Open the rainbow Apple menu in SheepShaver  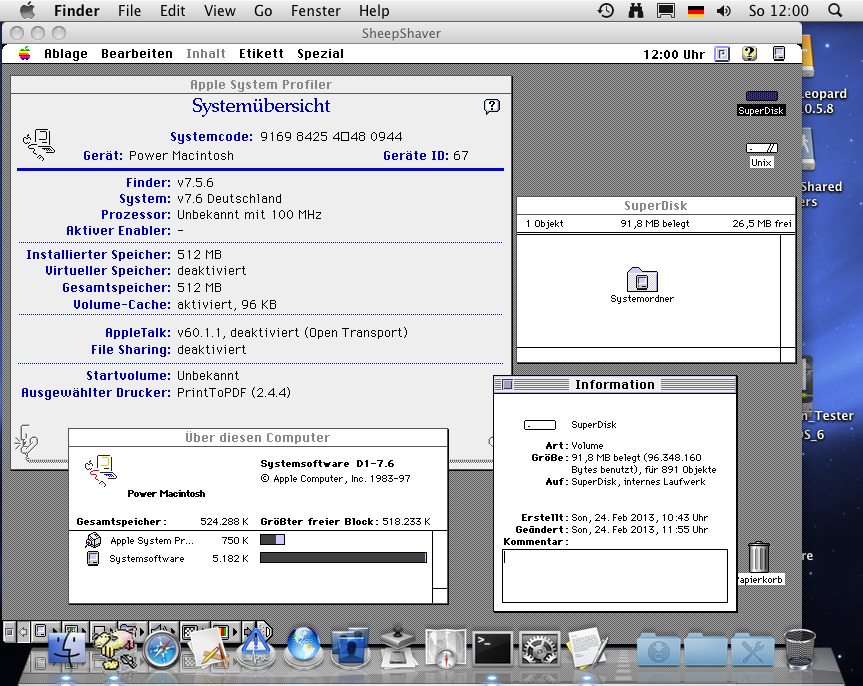24,53
